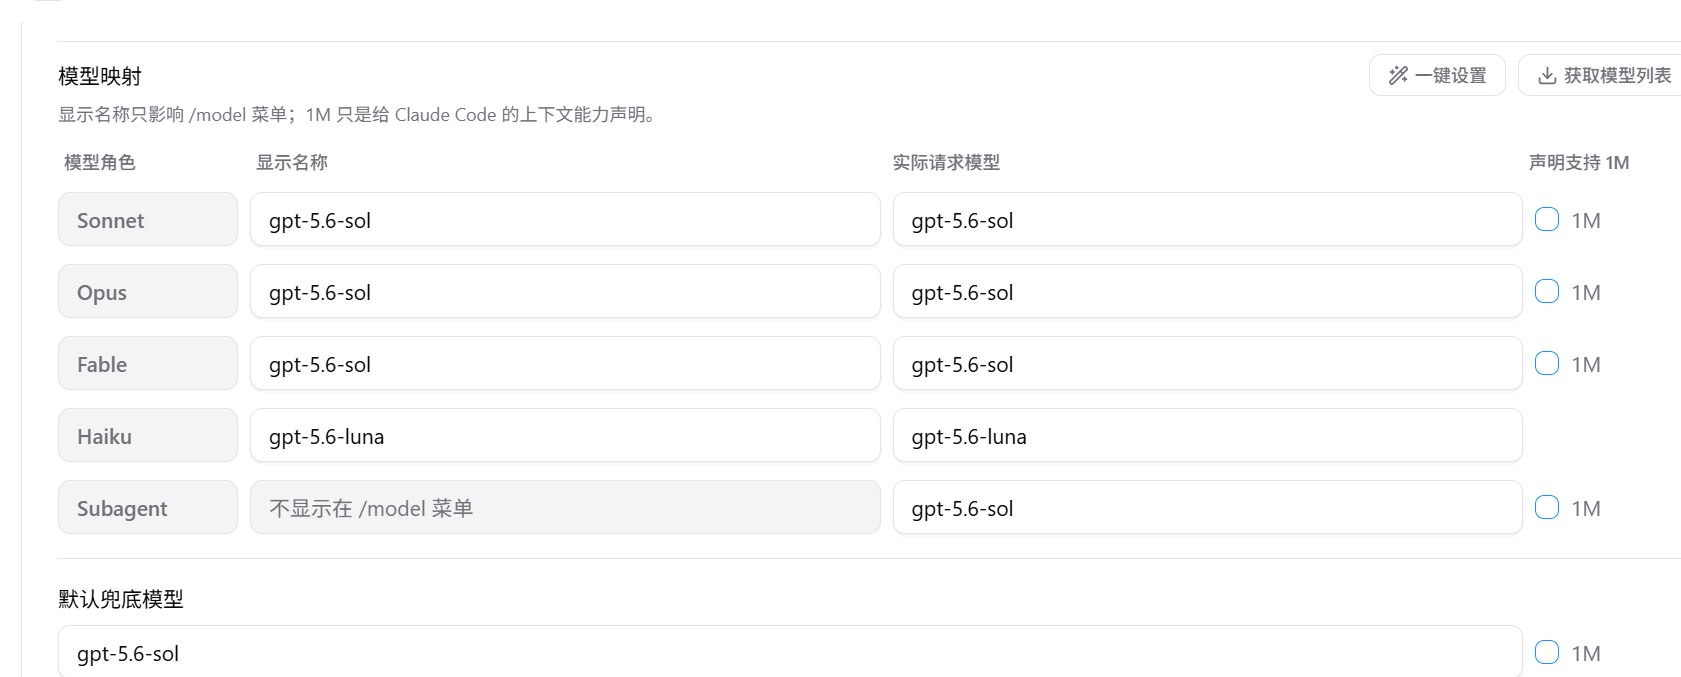Click the download icon for fetching model list
Image resolution: width=1681 pixels, height=677 pixels.
point(1547,75)
